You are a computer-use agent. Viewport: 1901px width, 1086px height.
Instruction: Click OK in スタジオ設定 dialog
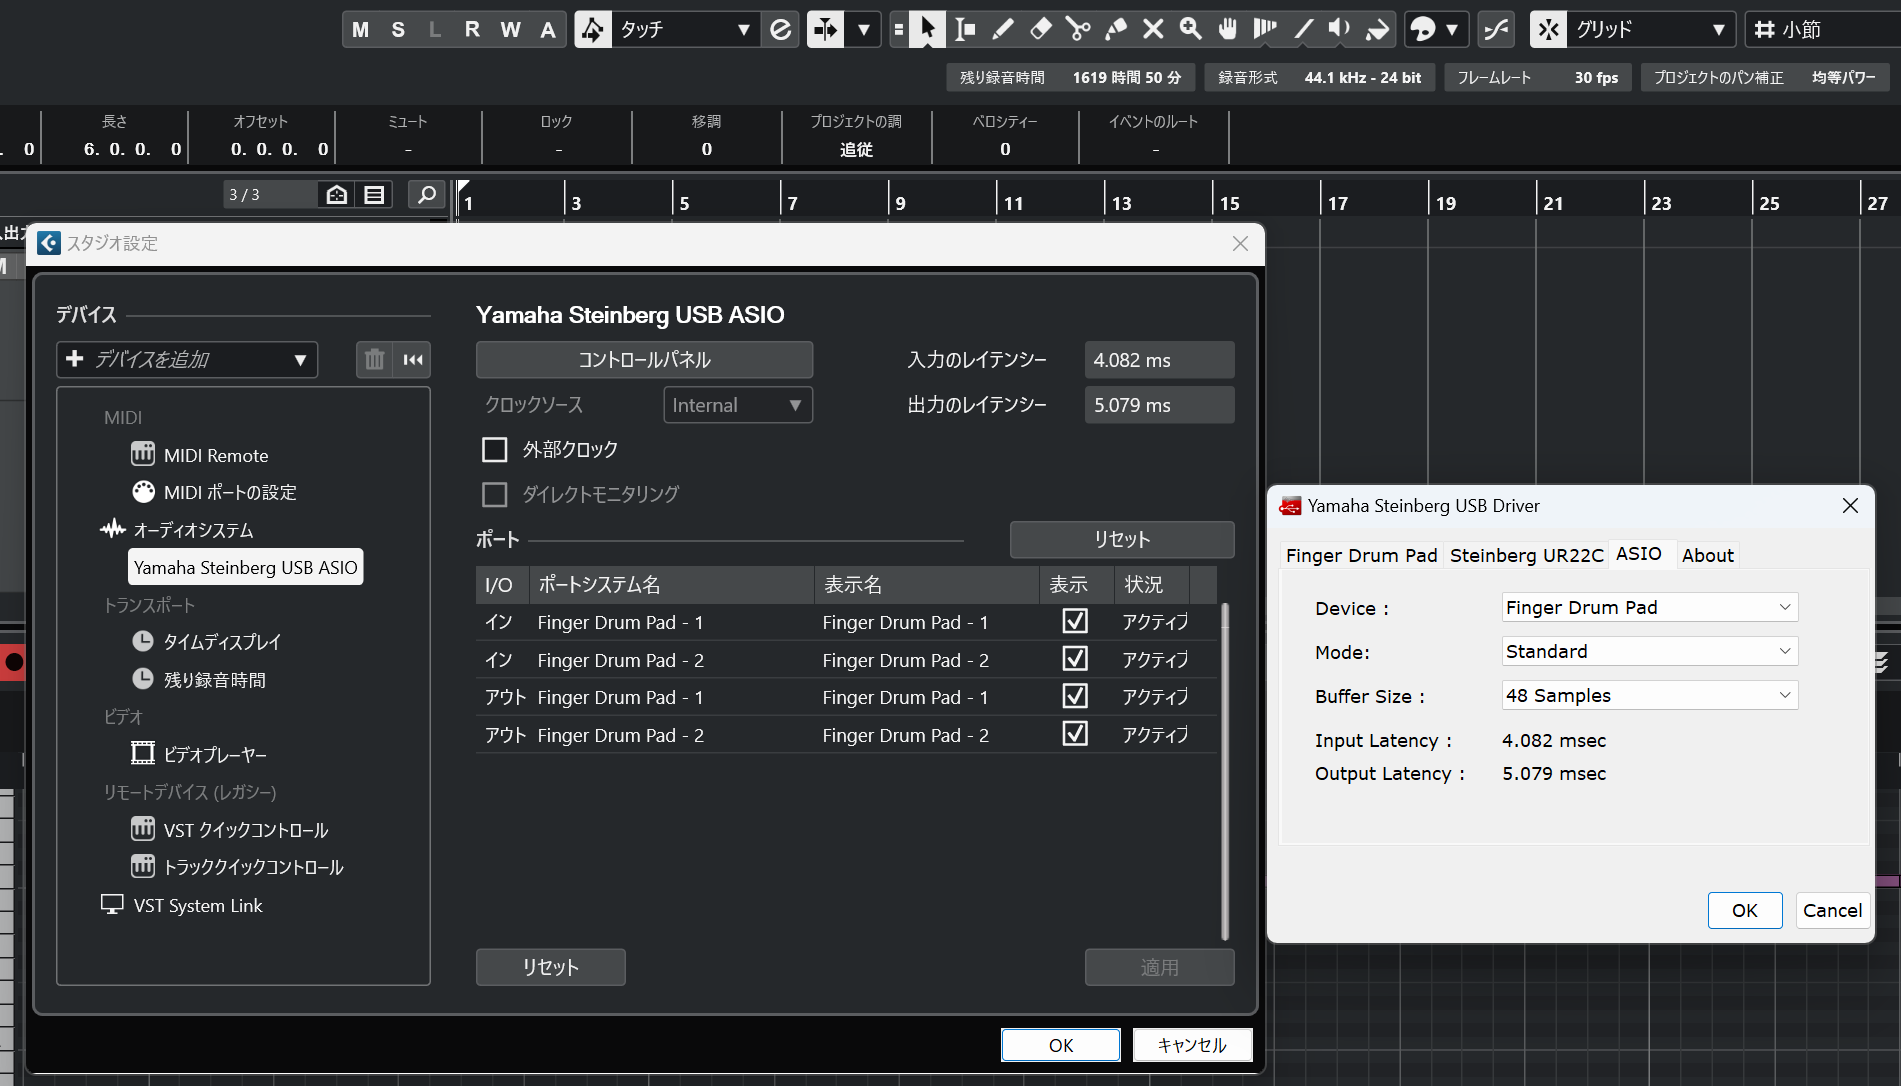click(1061, 1045)
